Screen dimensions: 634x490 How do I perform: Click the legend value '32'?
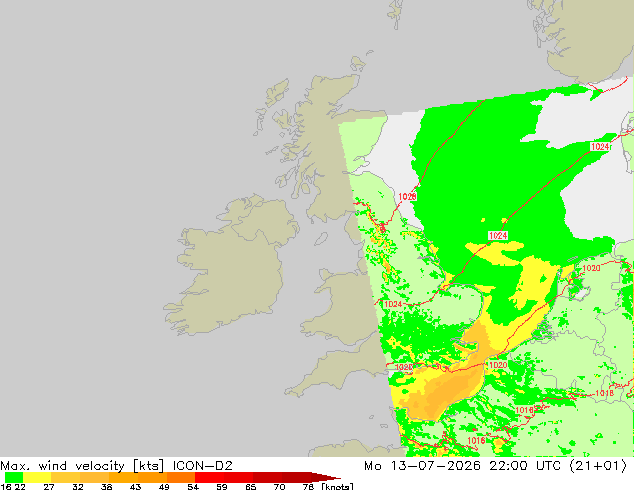[x=78, y=486]
